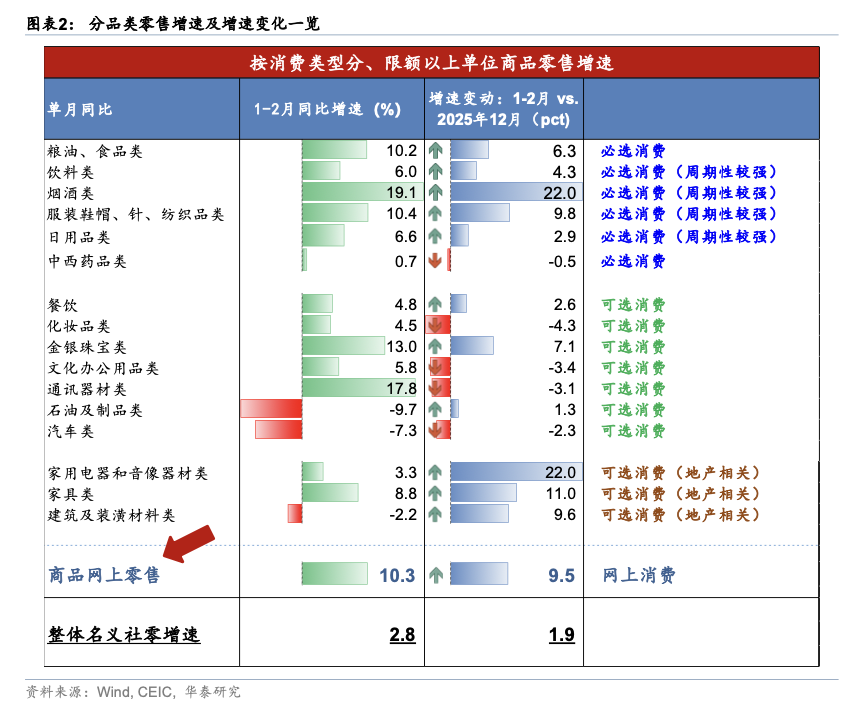Click the green up arrow beside 粮油、食品类
This screenshot has height=712, width=854.
click(434, 153)
